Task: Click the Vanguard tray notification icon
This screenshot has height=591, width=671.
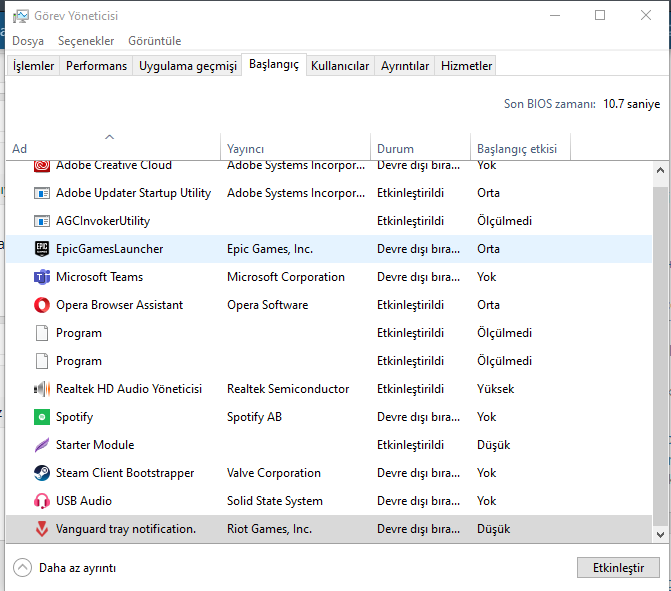Action: pos(42,529)
